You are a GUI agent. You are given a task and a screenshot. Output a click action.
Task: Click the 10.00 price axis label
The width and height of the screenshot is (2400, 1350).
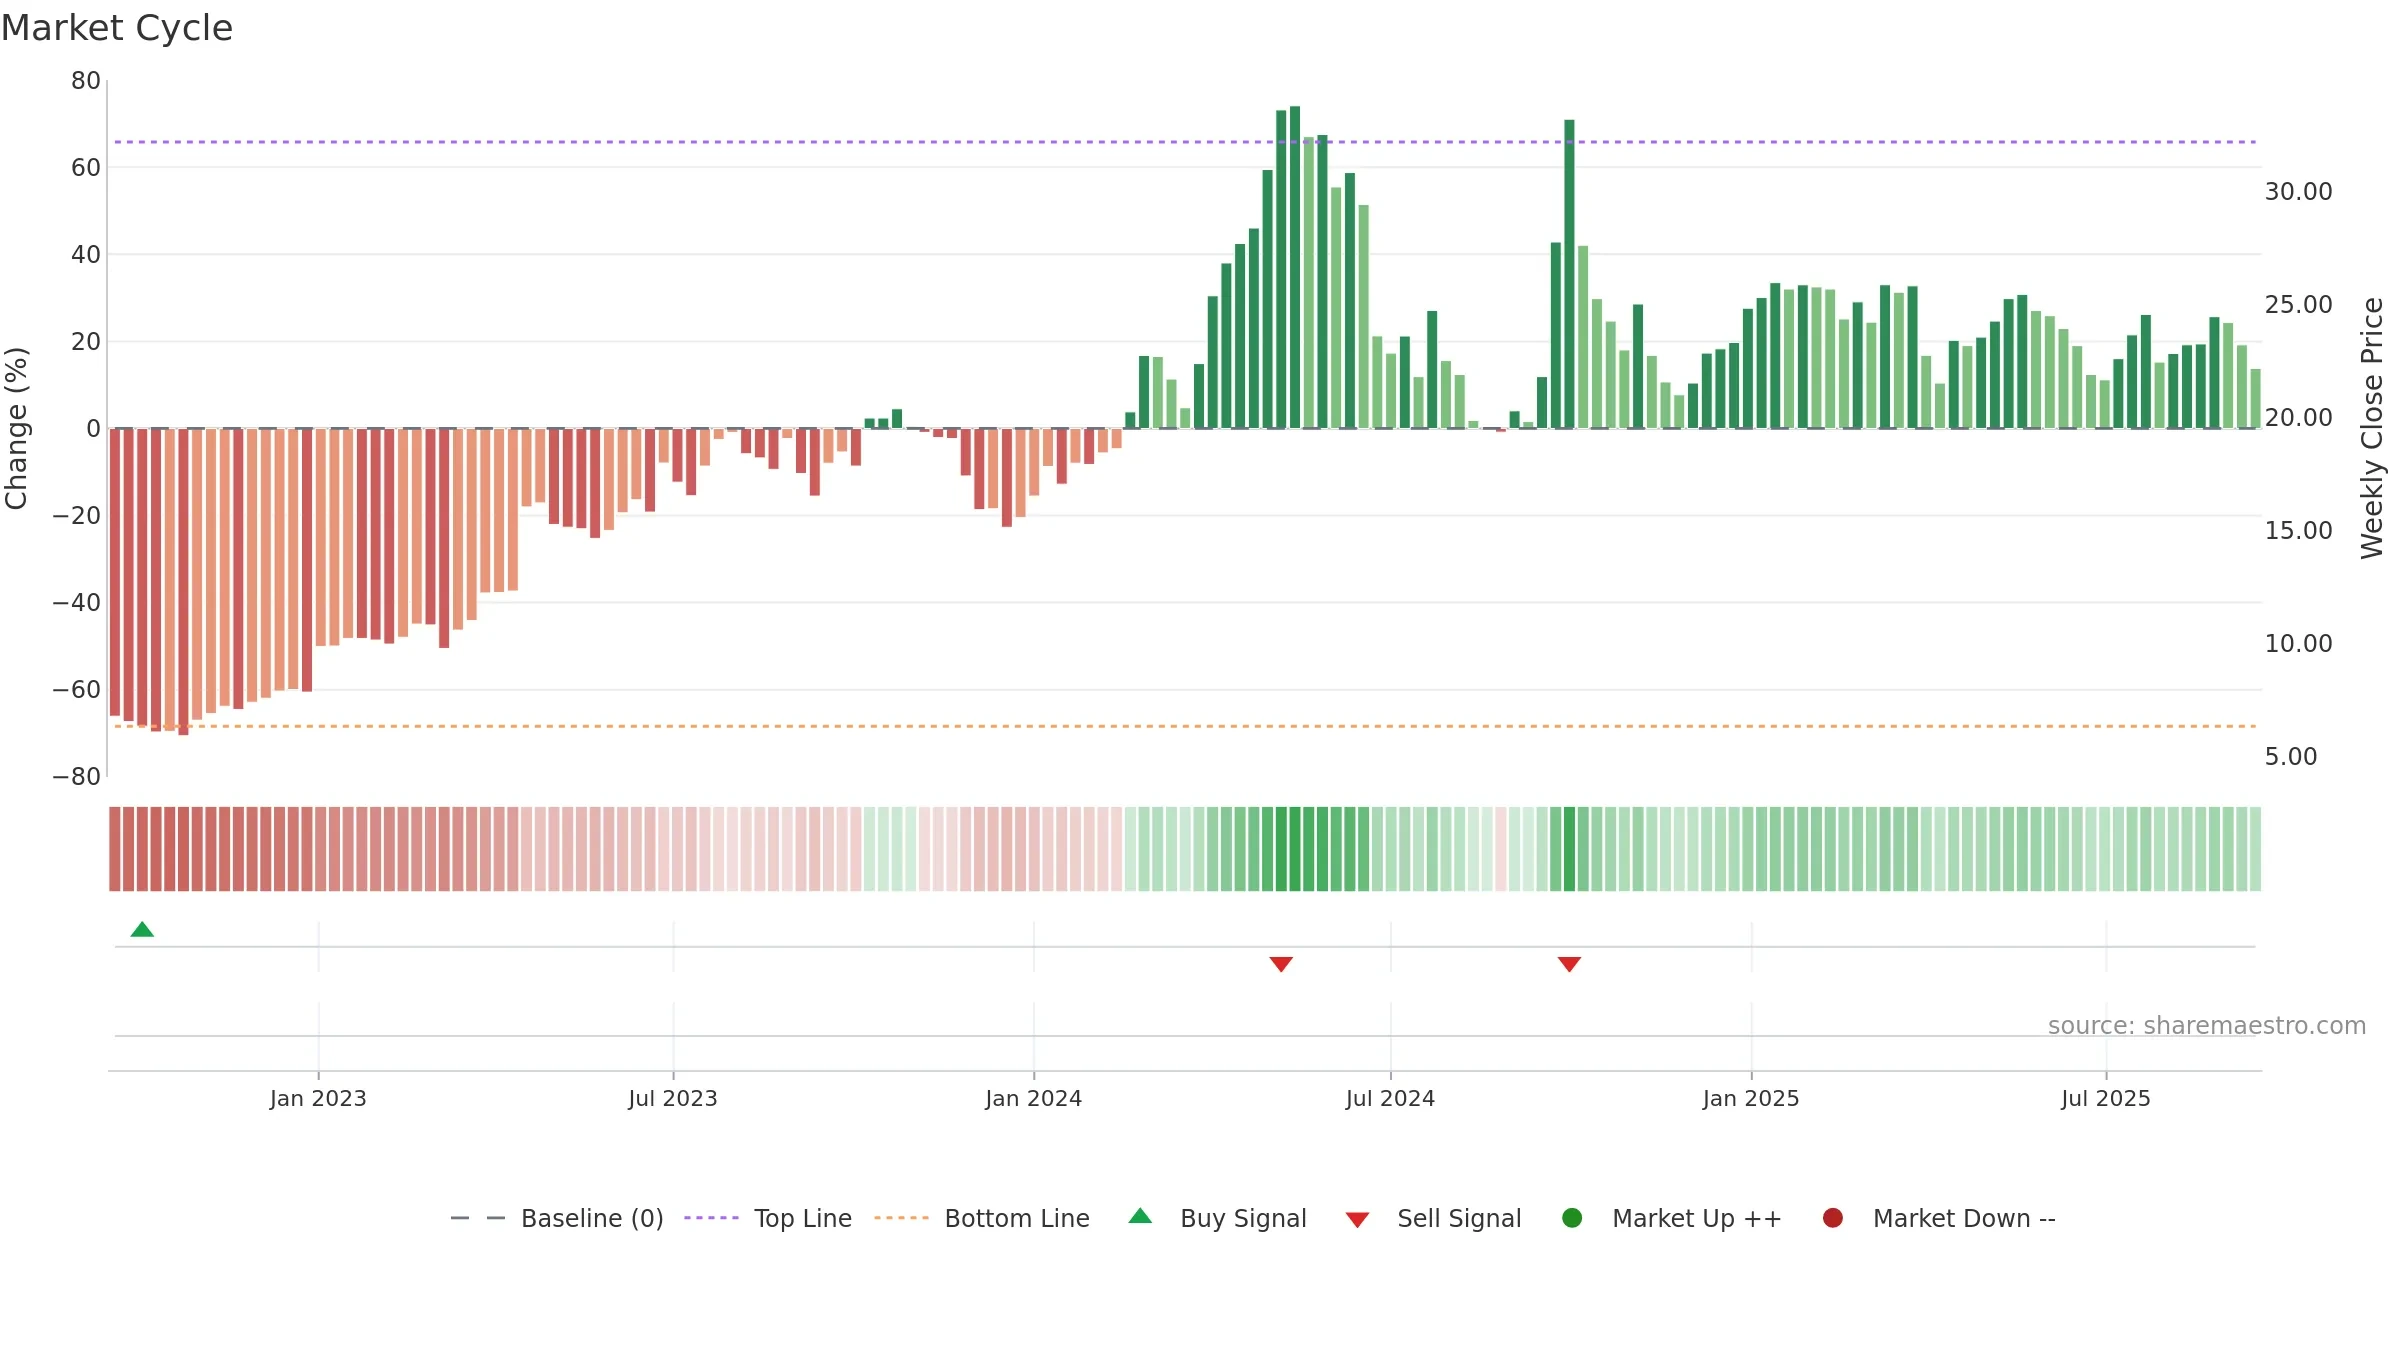point(2298,643)
